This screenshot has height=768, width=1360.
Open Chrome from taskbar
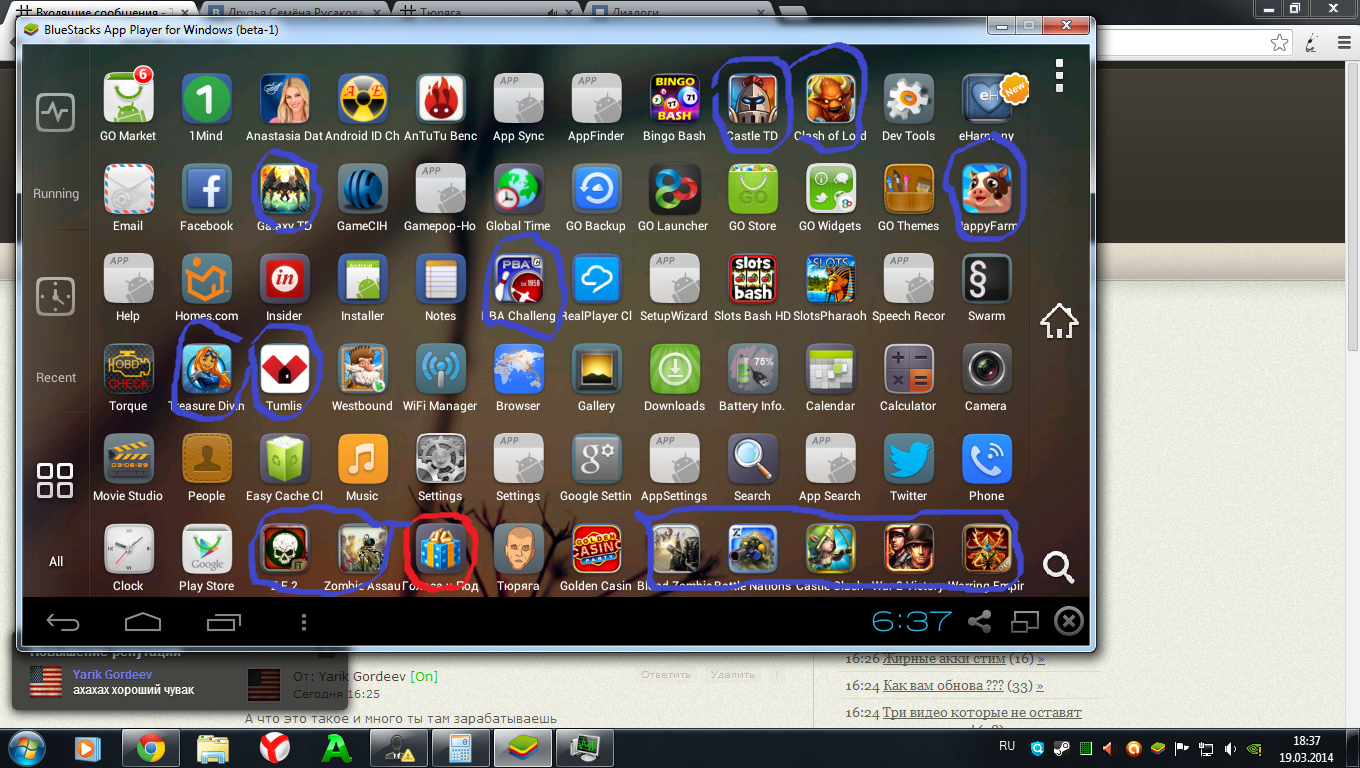(x=151, y=747)
